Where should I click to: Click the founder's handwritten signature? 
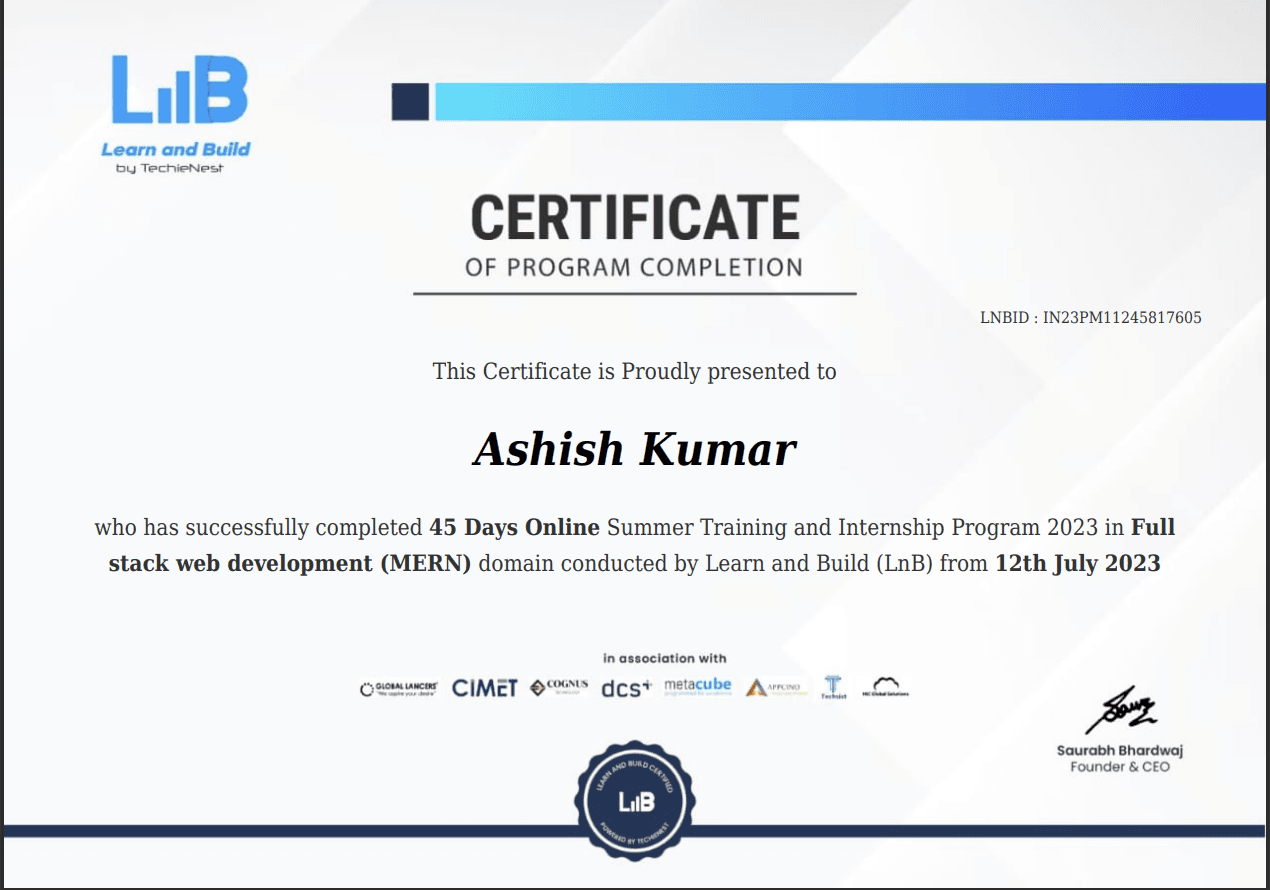(1121, 711)
